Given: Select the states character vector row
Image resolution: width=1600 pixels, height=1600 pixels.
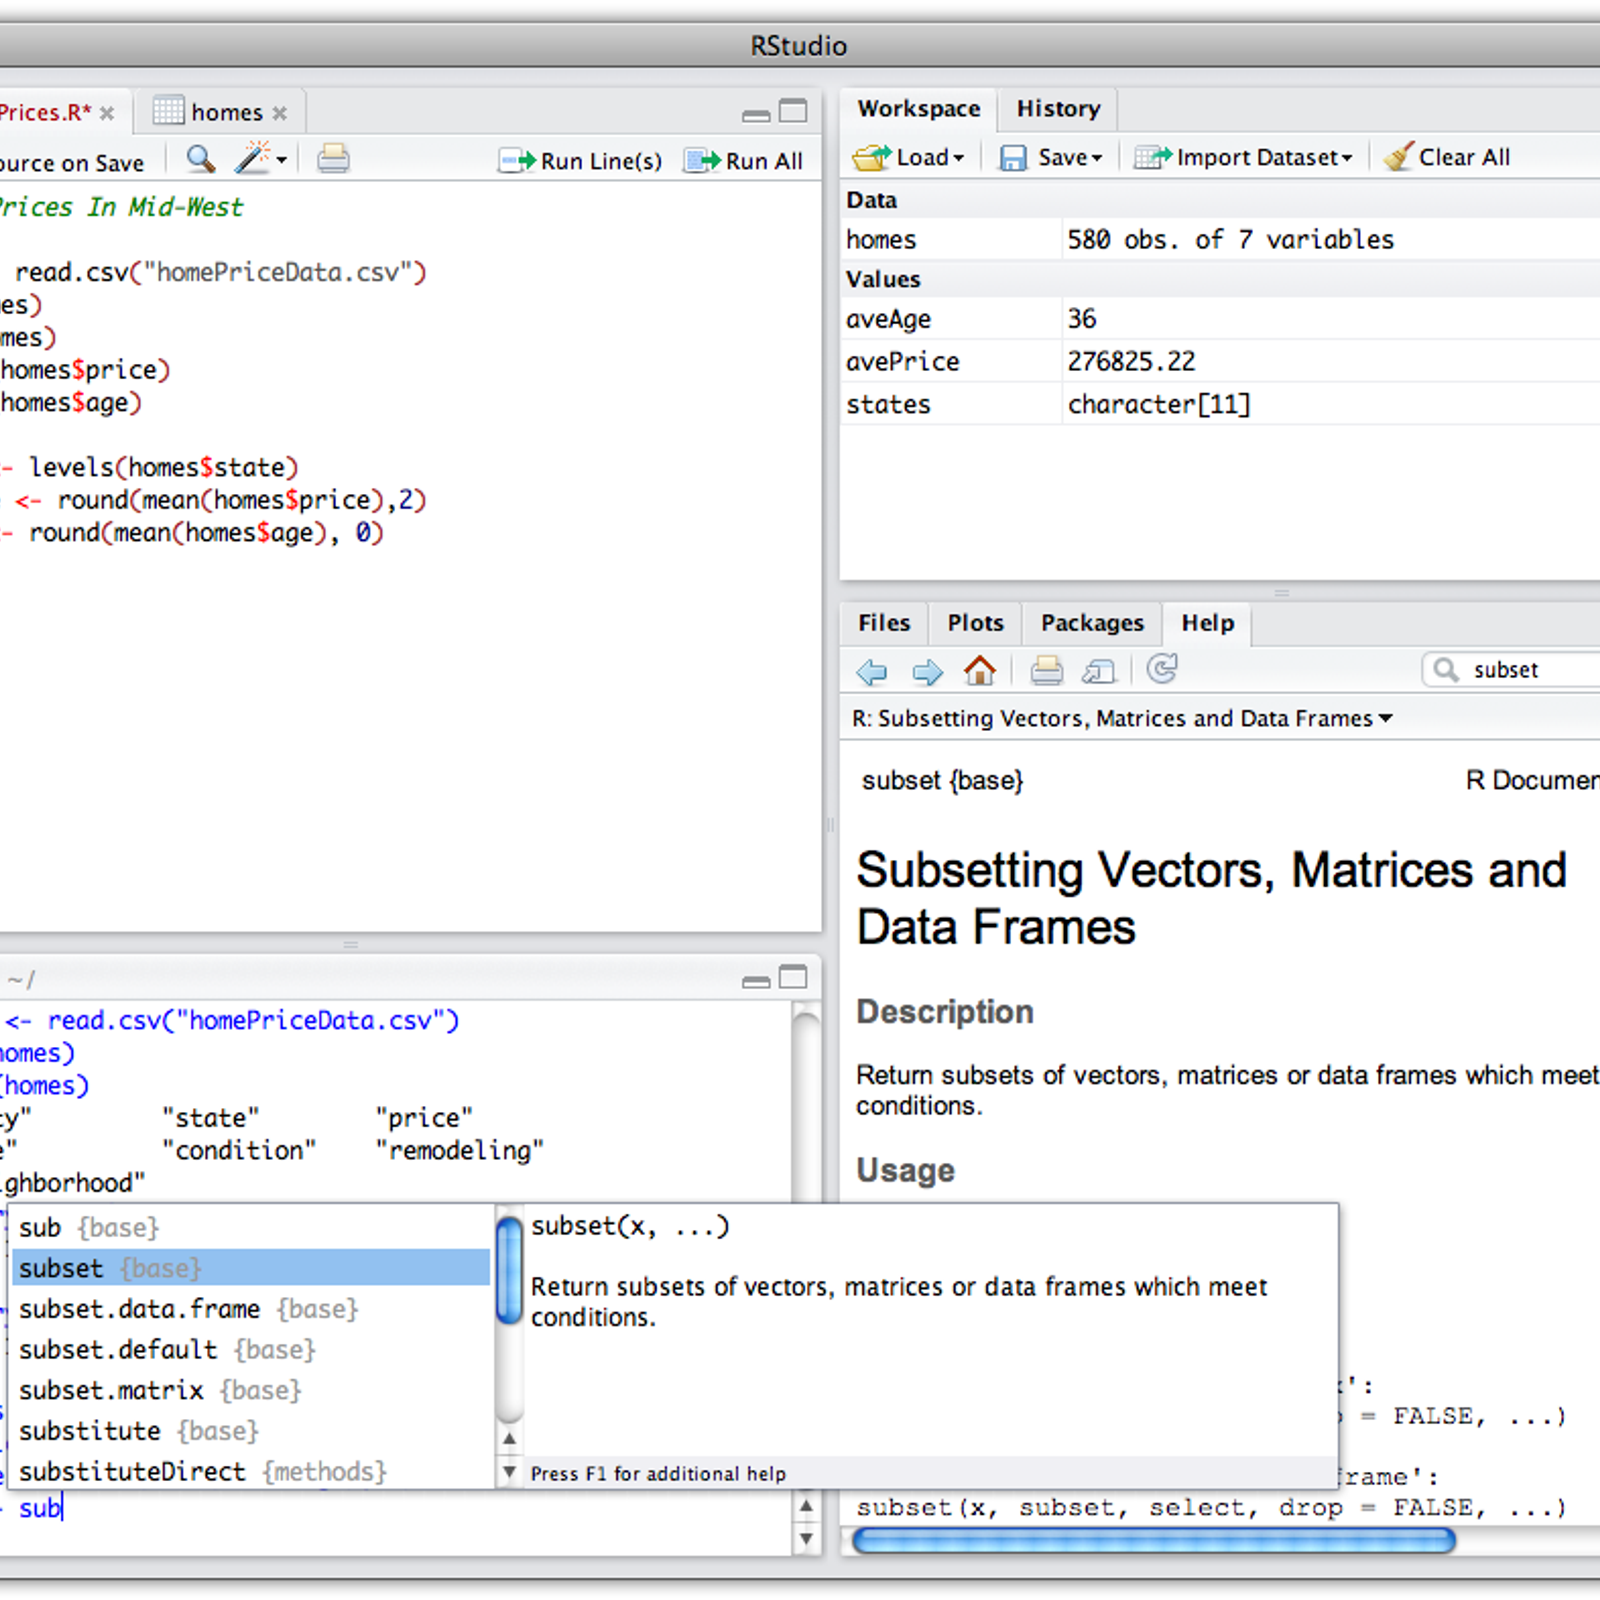Looking at the screenshot, I should [x=1220, y=404].
